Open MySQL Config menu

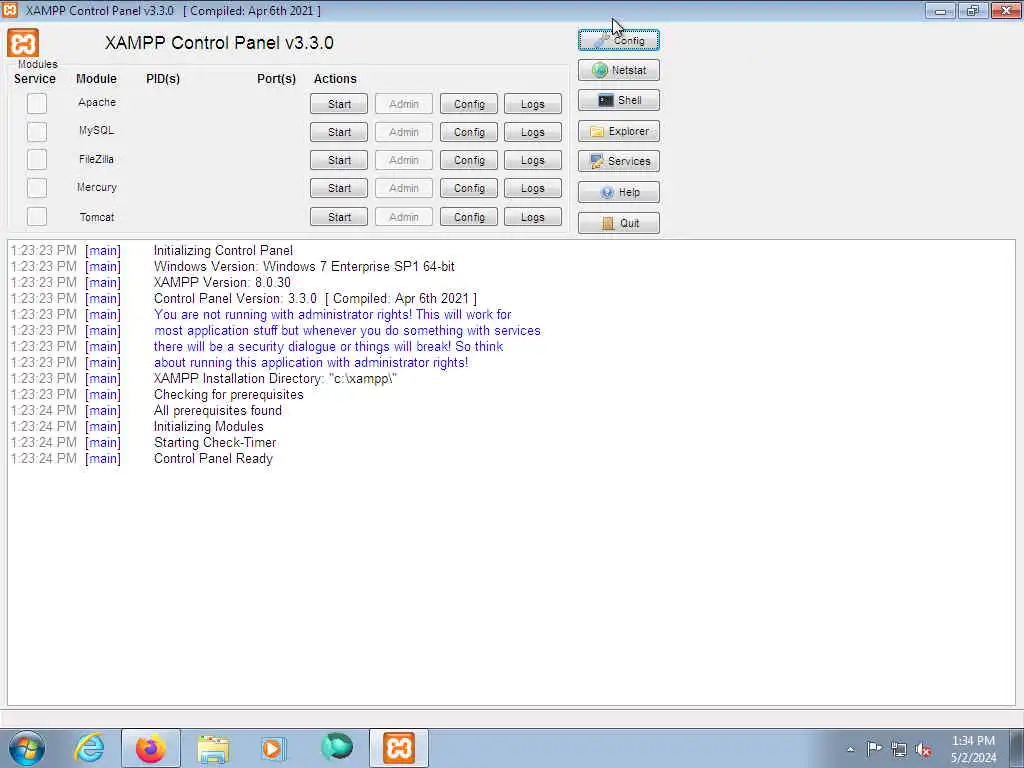click(x=469, y=132)
